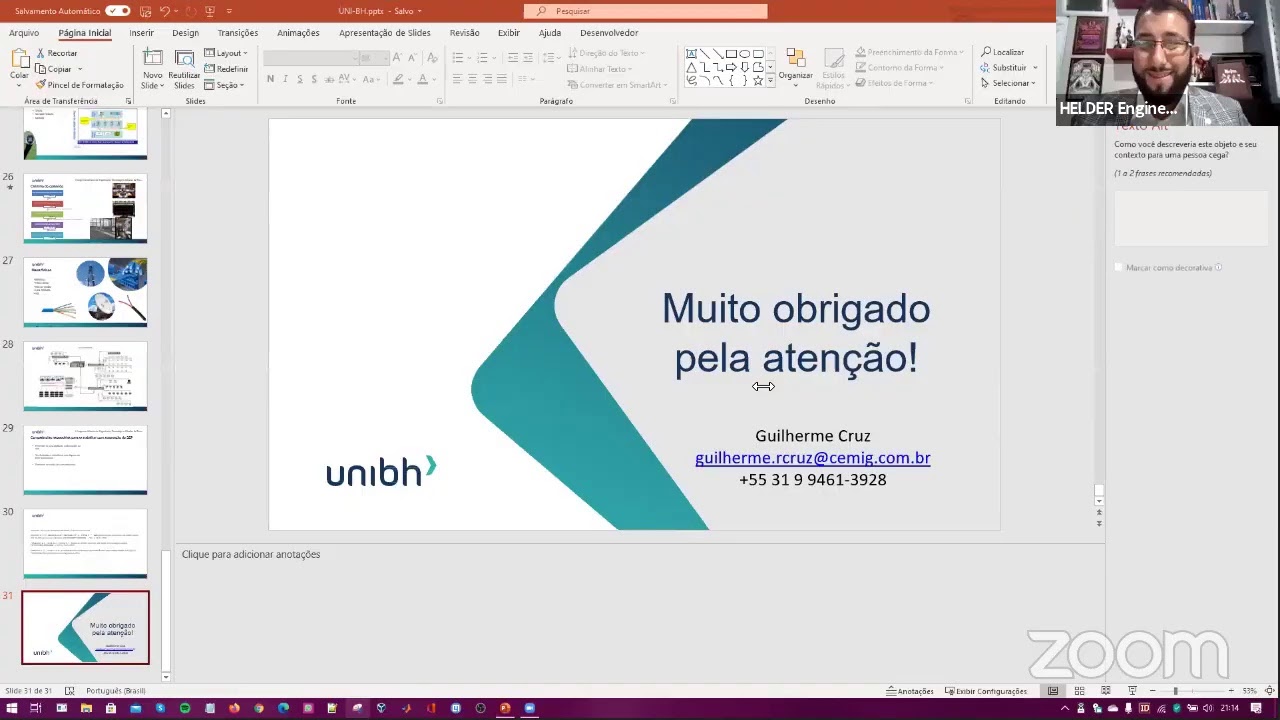
Task: Click Exibir Configurações in status bar
Action: [x=986, y=691]
